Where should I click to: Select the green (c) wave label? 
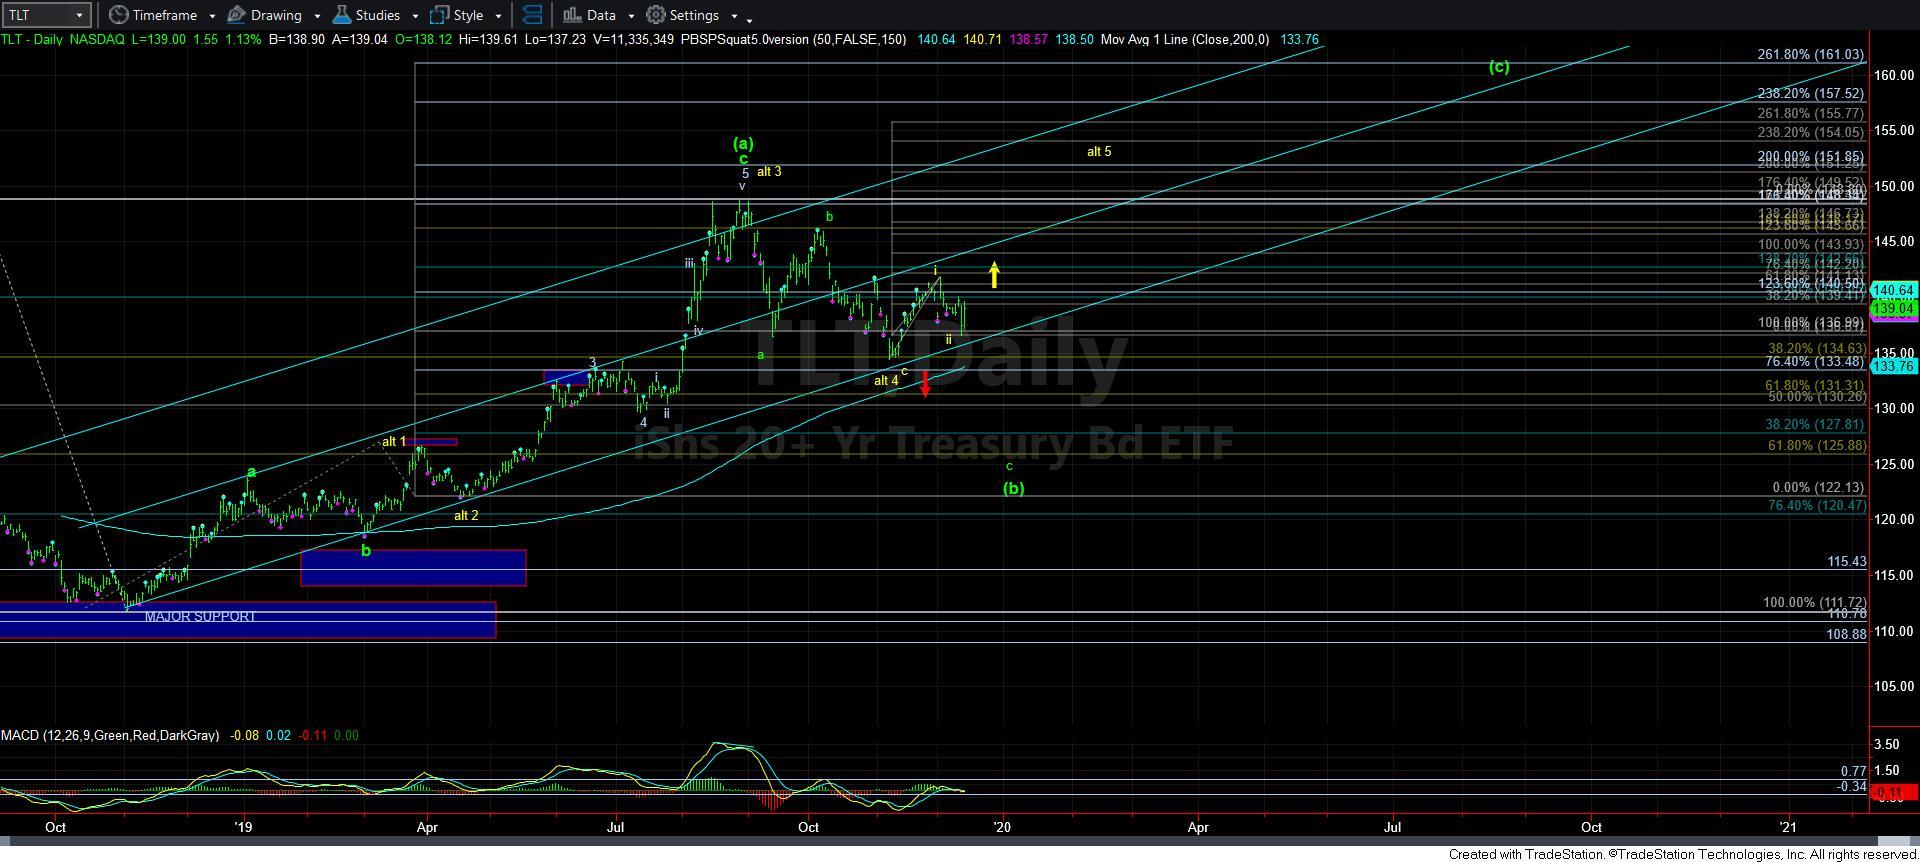(x=1498, y=67)
